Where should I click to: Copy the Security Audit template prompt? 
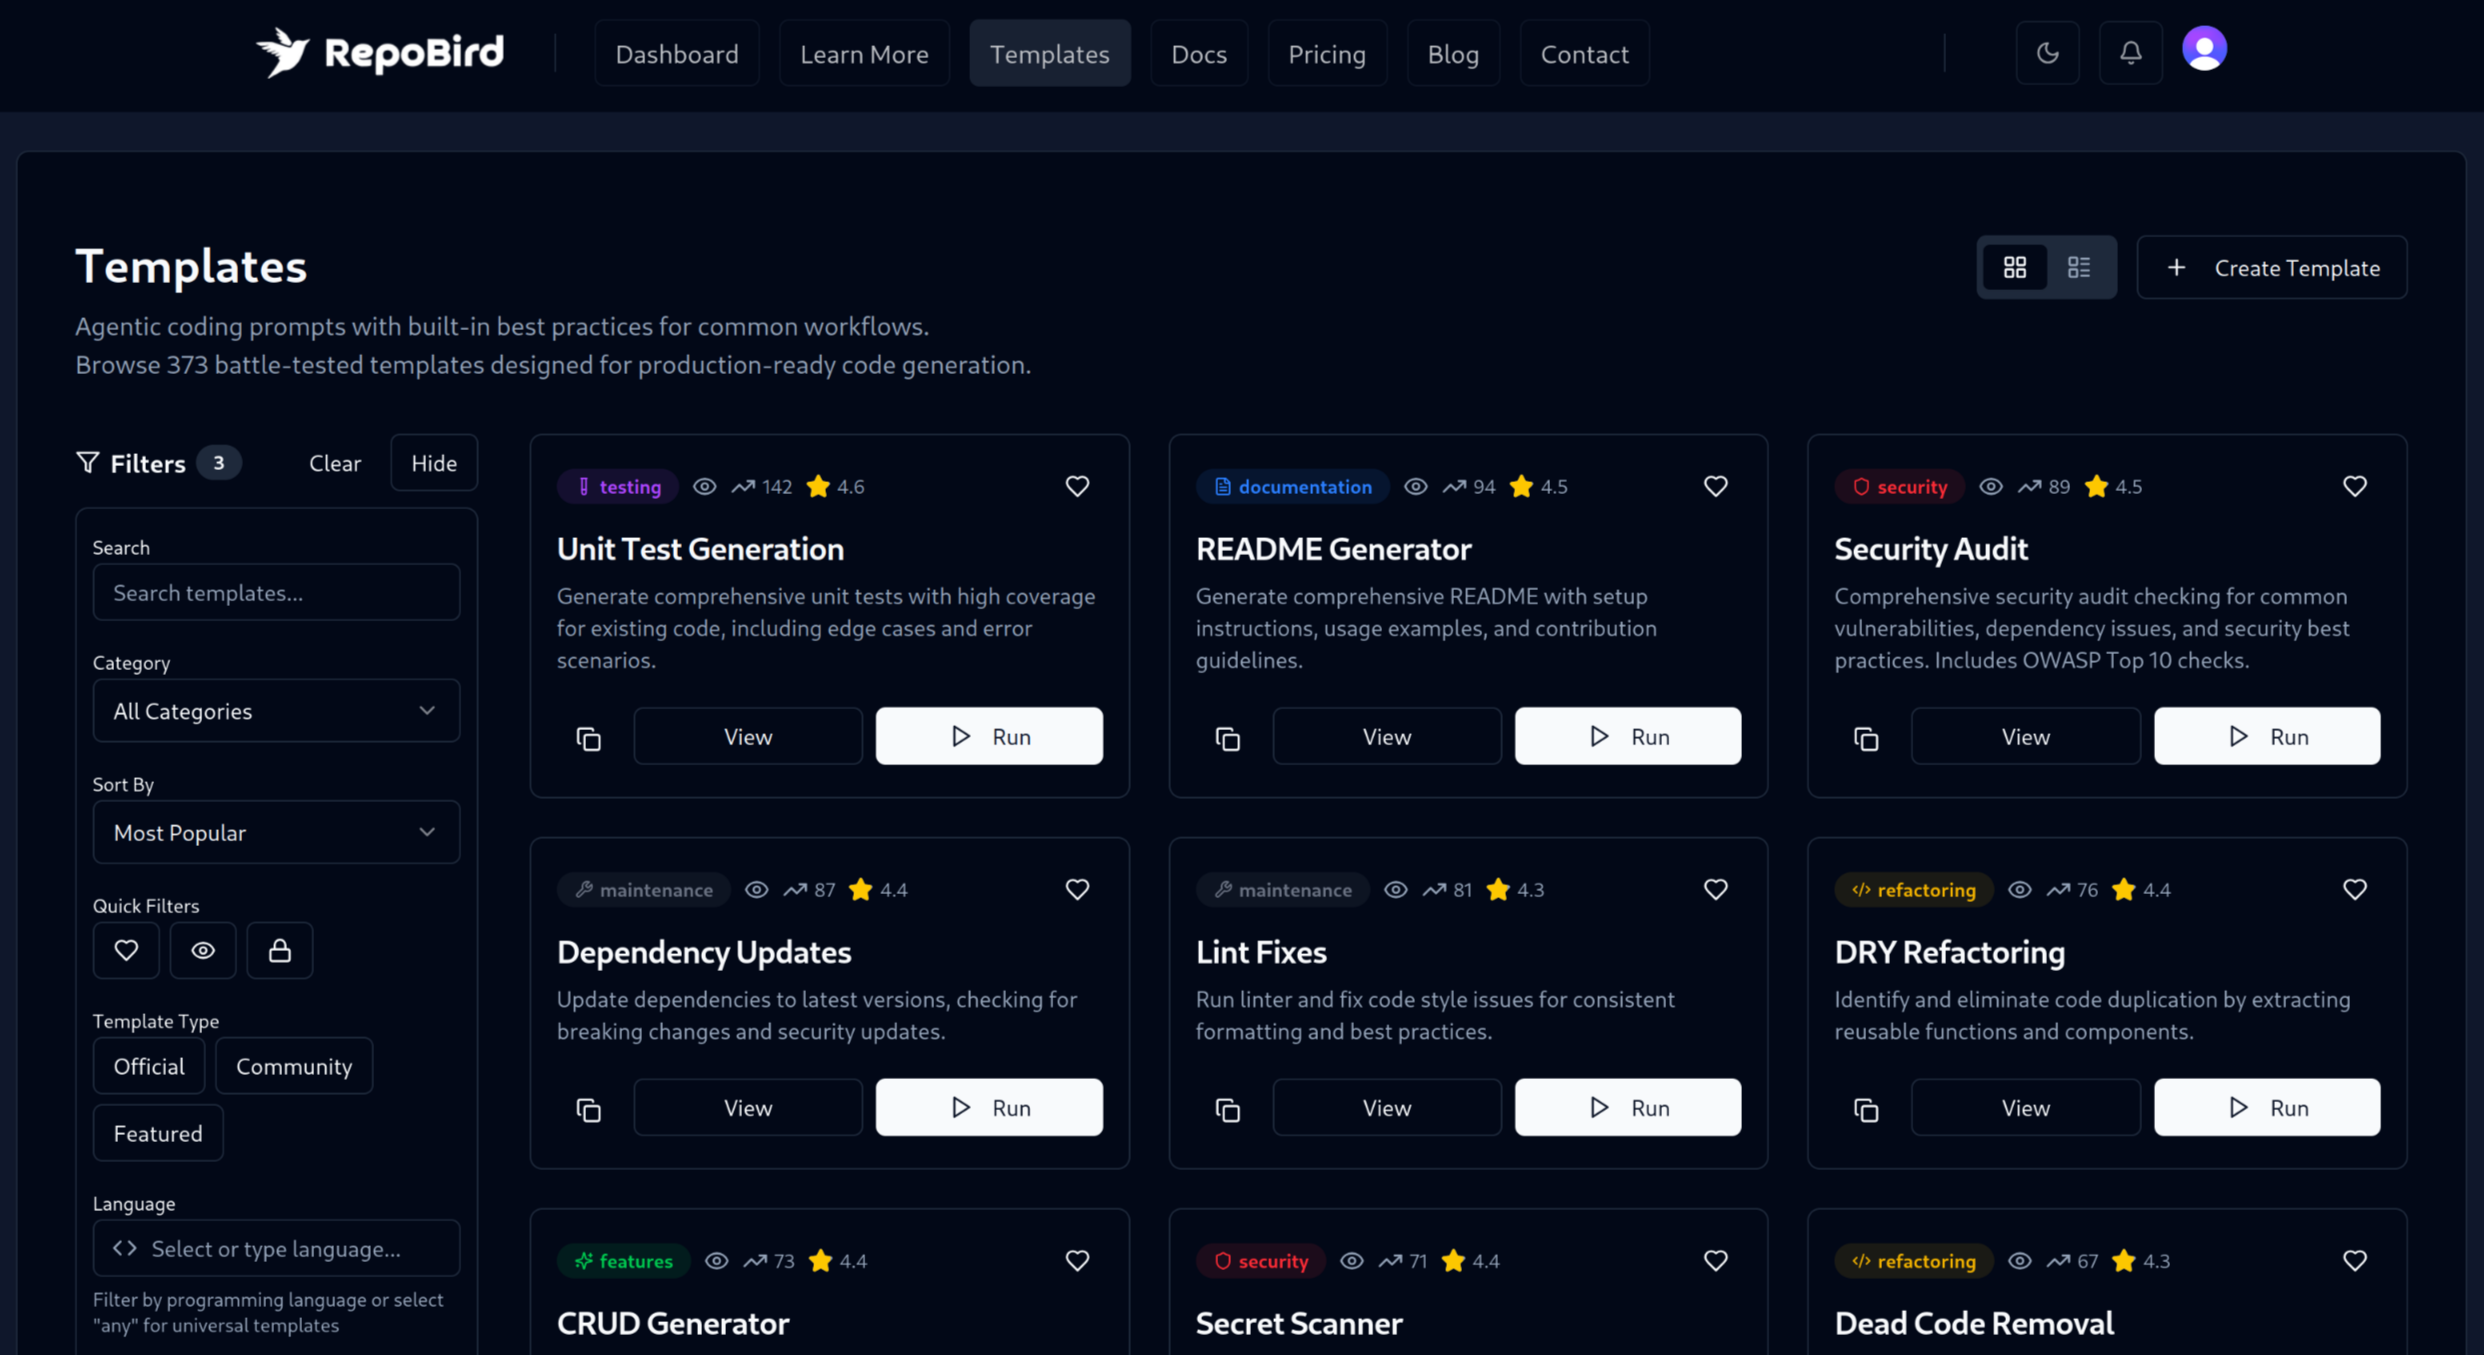tap(1866, 737)
